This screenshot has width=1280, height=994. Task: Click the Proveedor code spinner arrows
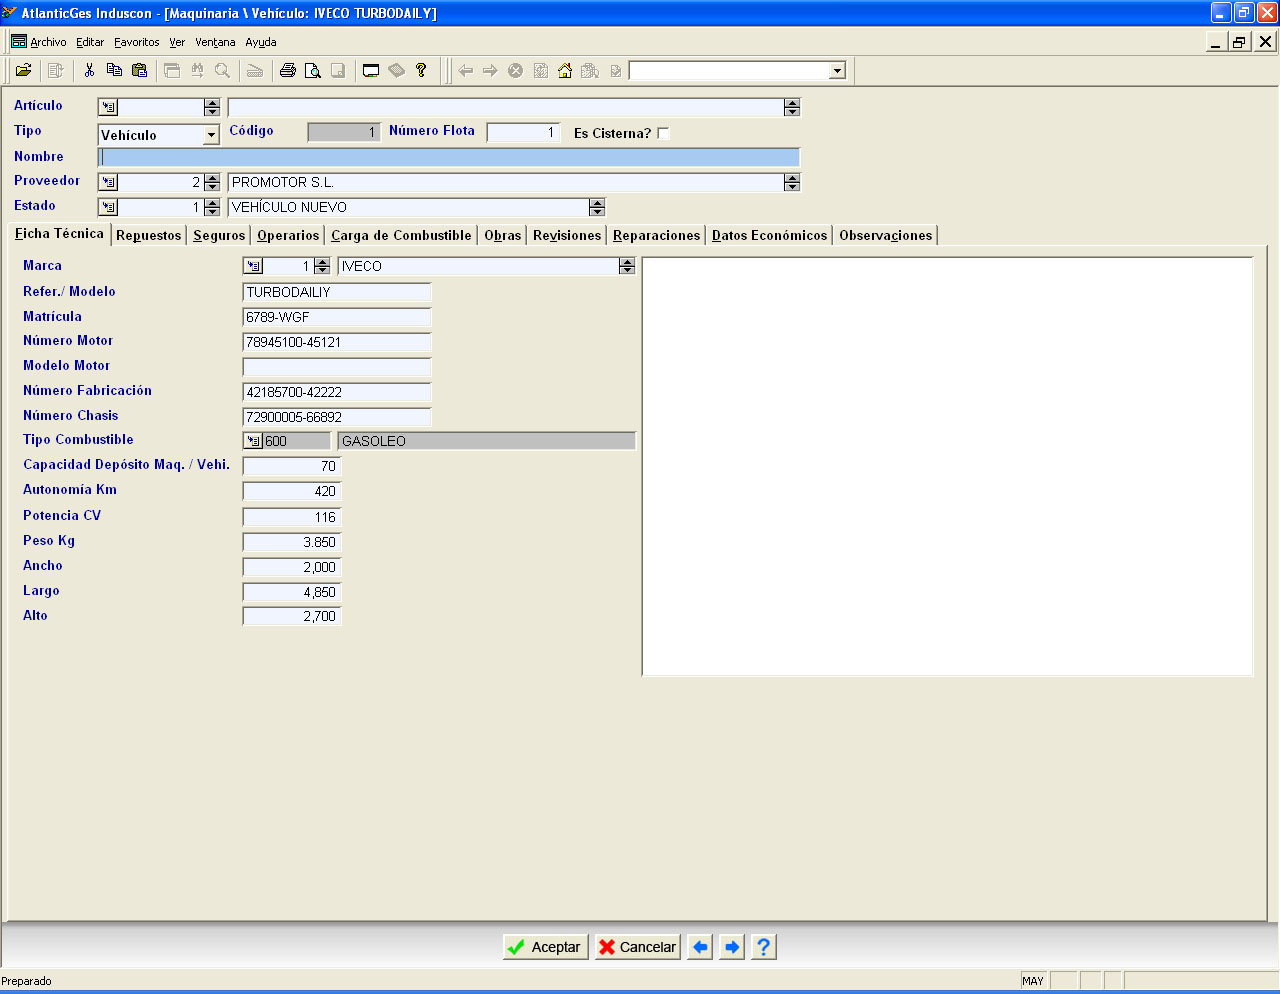[x=212, y=182]
